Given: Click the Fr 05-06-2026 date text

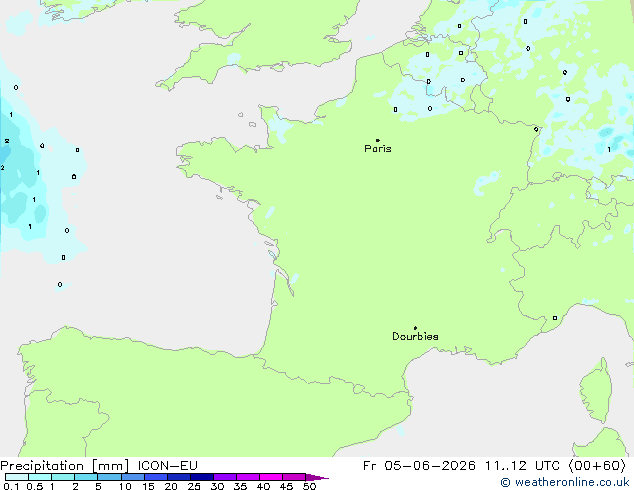Looking at the screenshot, I should click(x=419, y=466).
